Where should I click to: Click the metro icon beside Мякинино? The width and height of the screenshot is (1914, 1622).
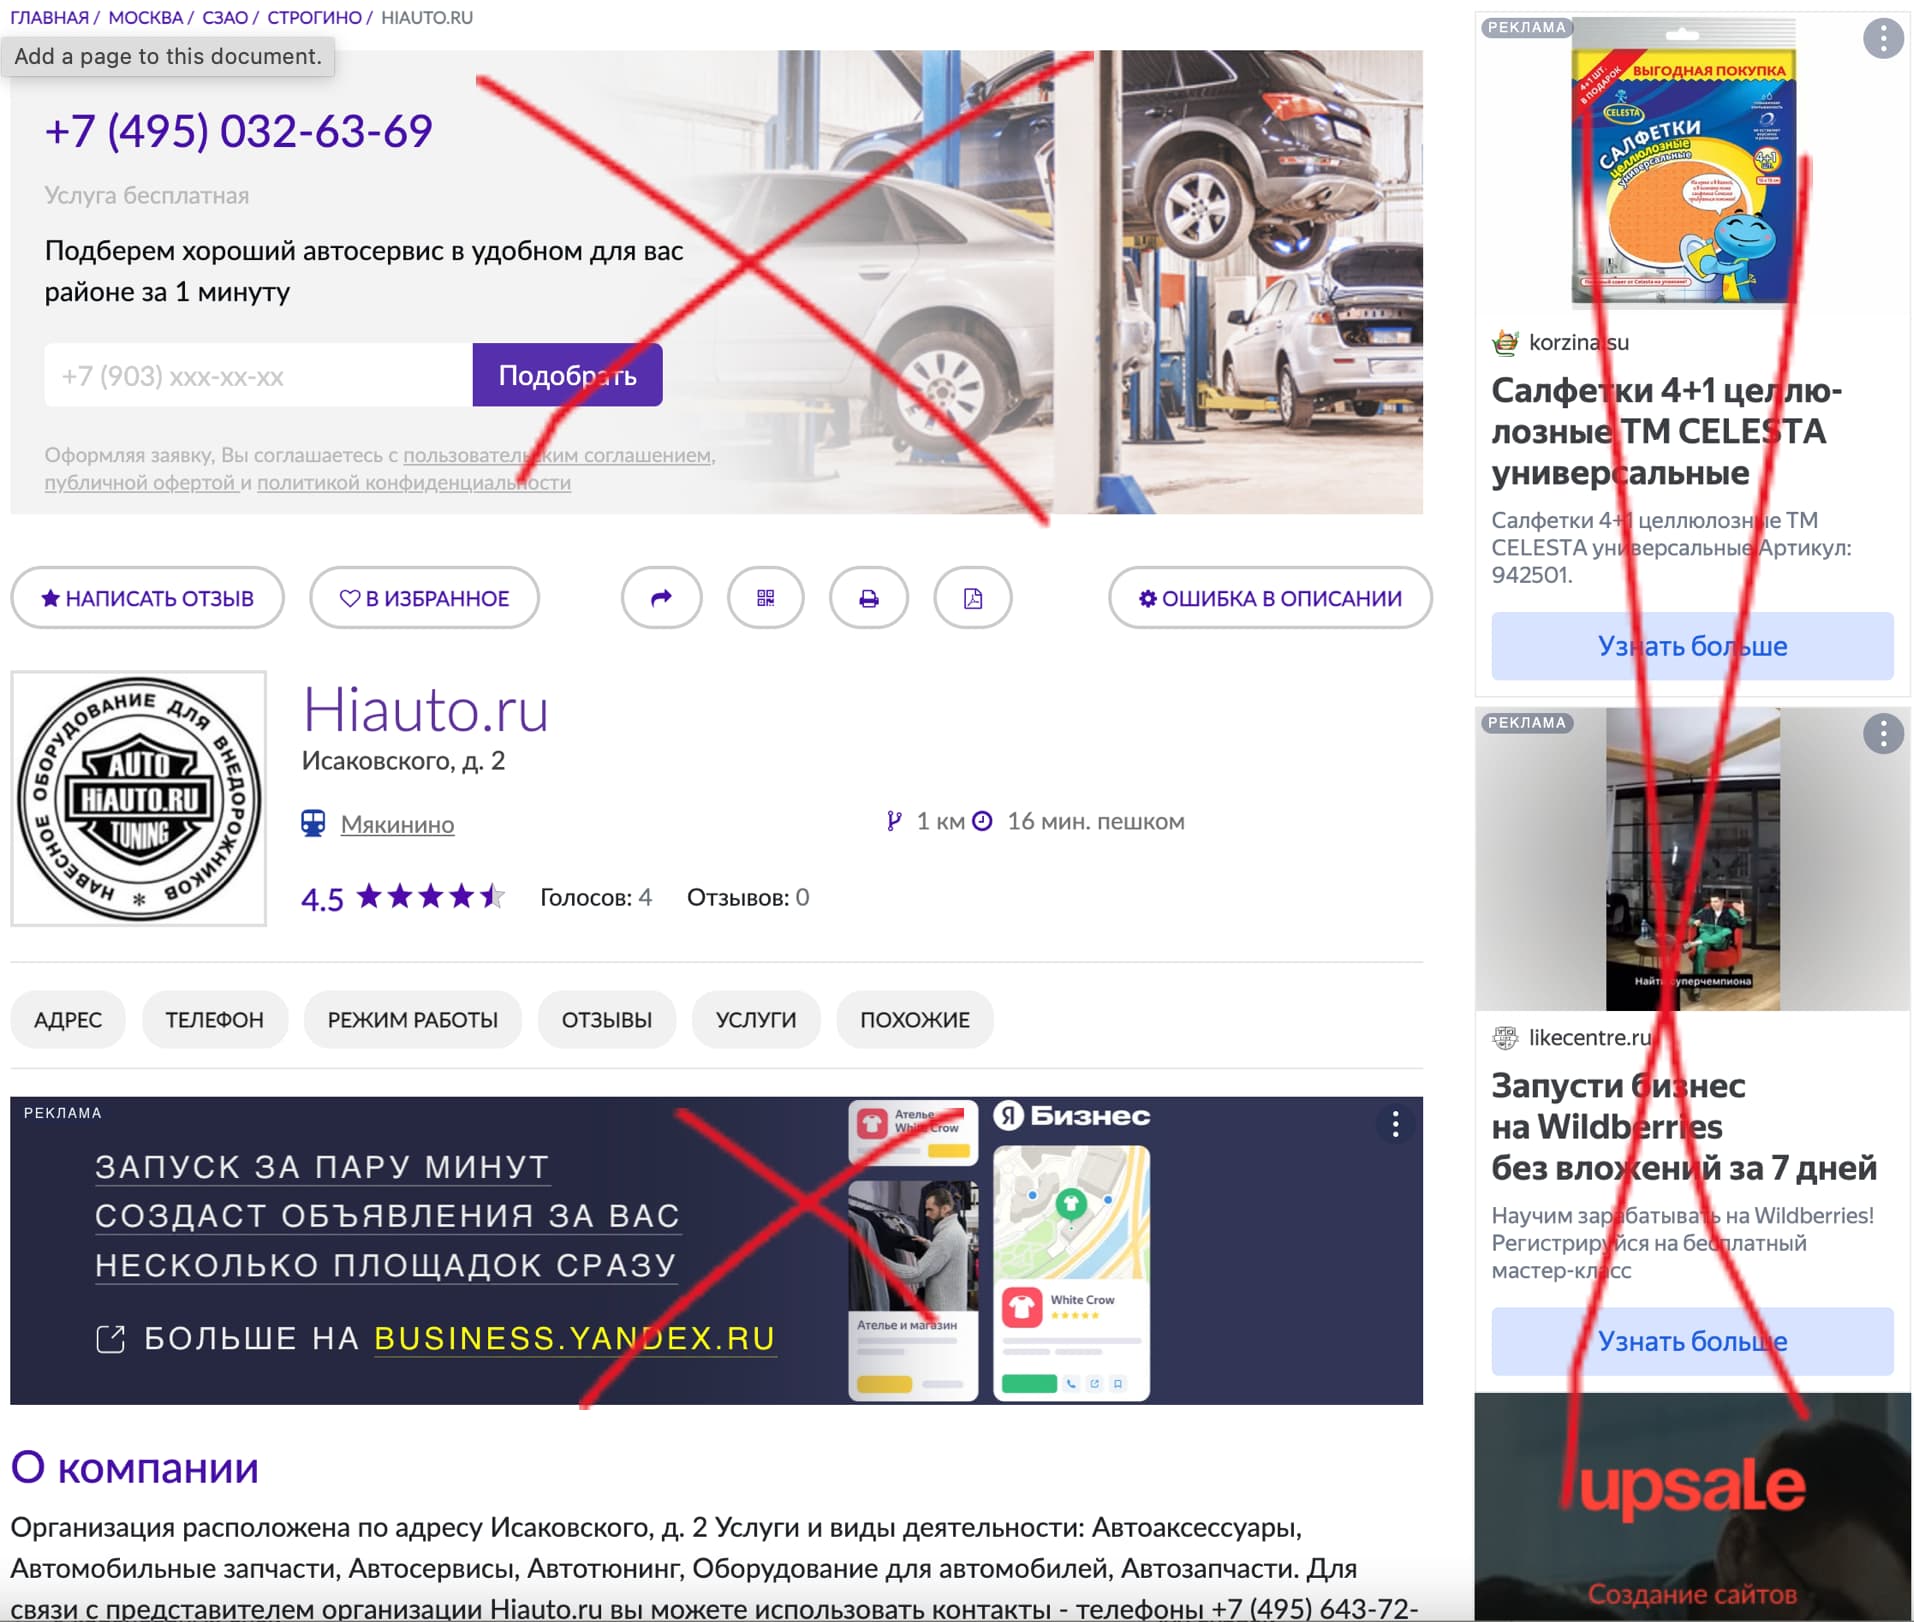tap(313, 823)
